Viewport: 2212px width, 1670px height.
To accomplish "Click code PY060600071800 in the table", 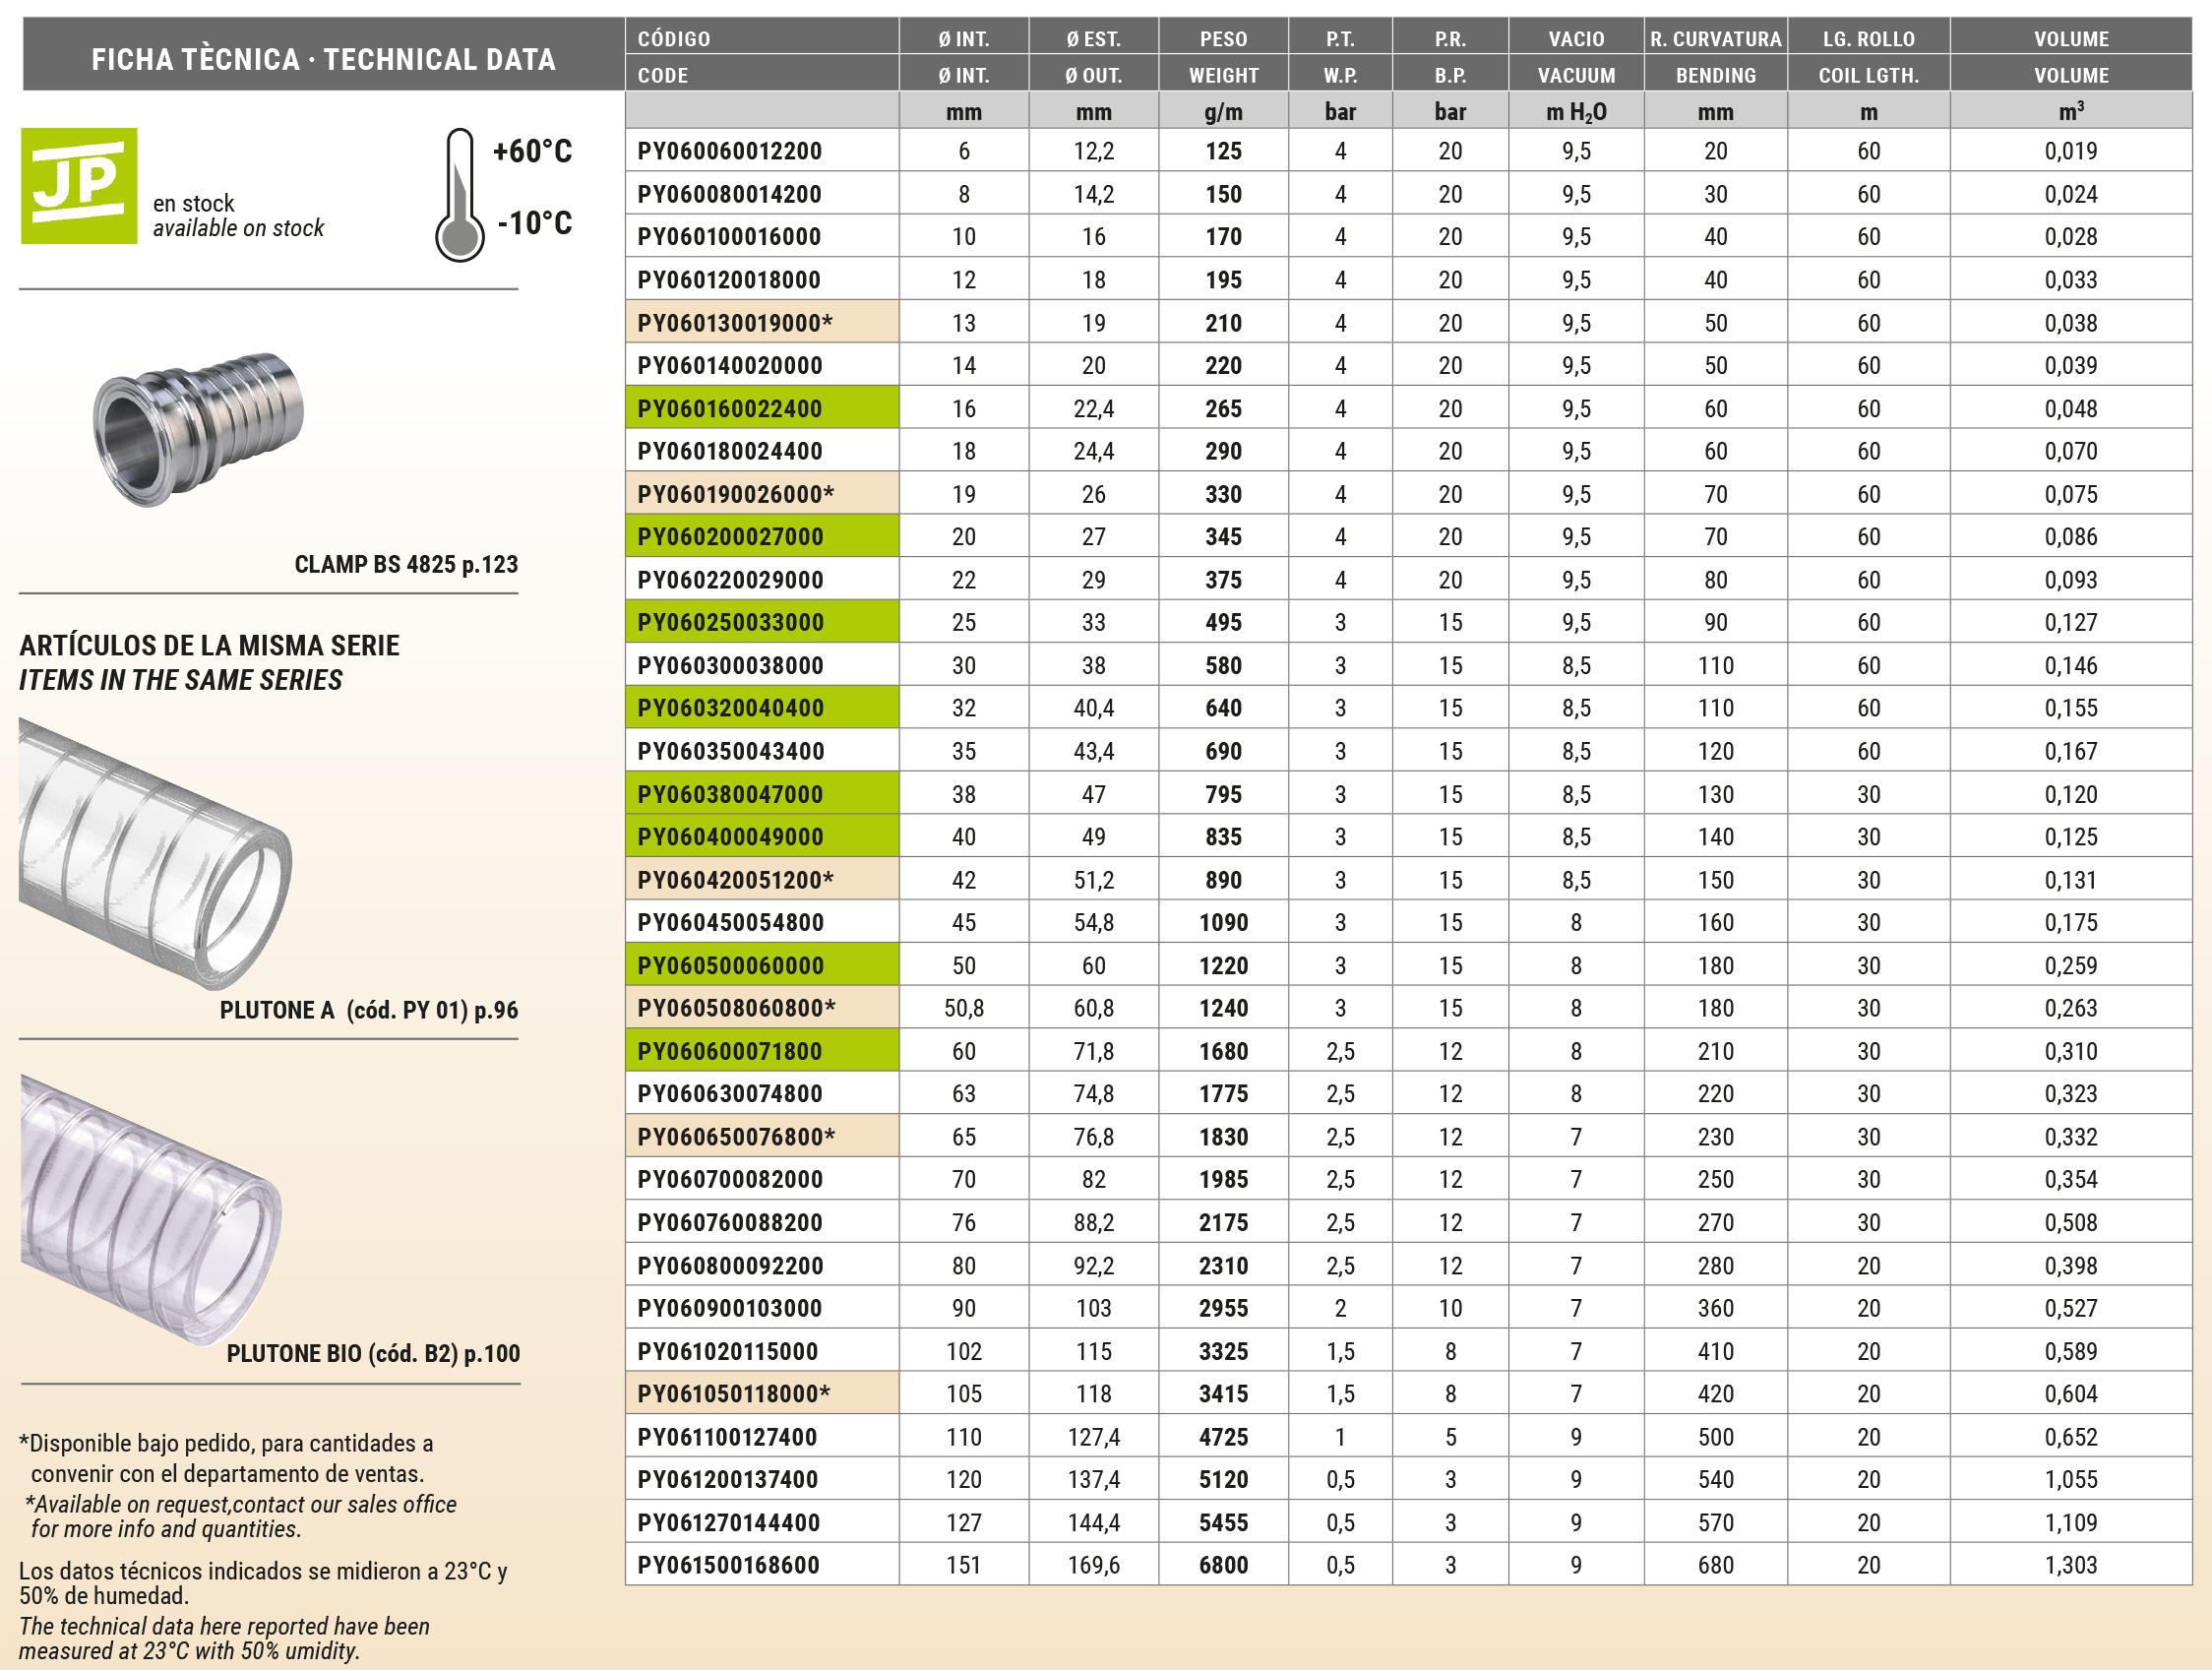I will (730, 1052).
